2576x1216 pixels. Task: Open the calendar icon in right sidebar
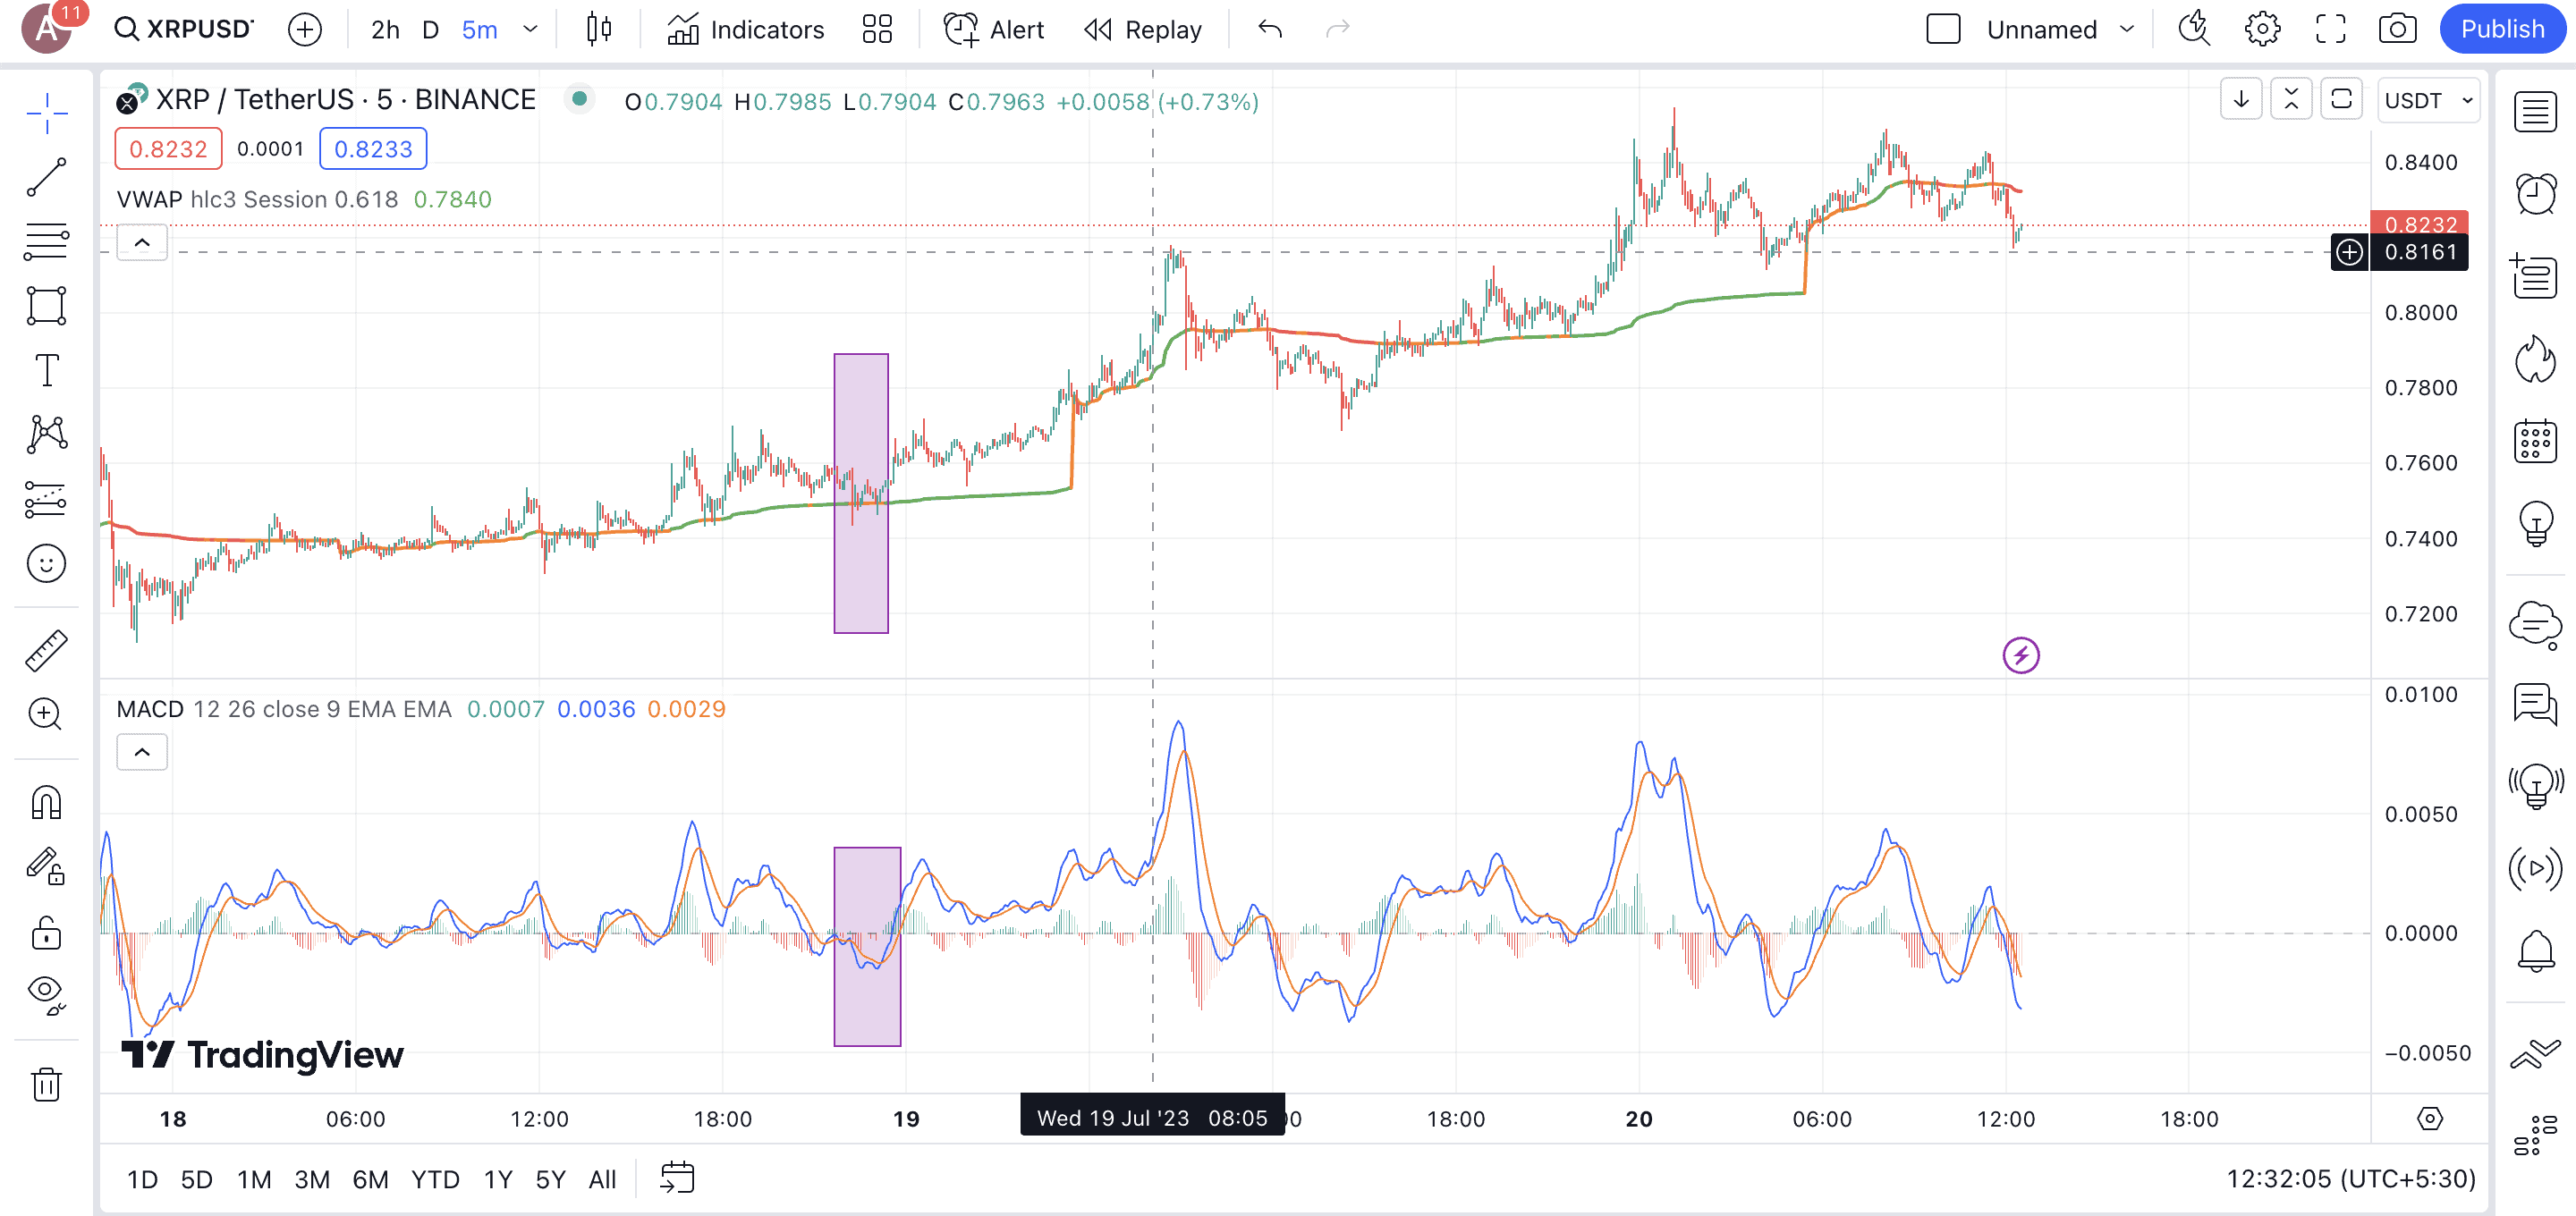2535,441
